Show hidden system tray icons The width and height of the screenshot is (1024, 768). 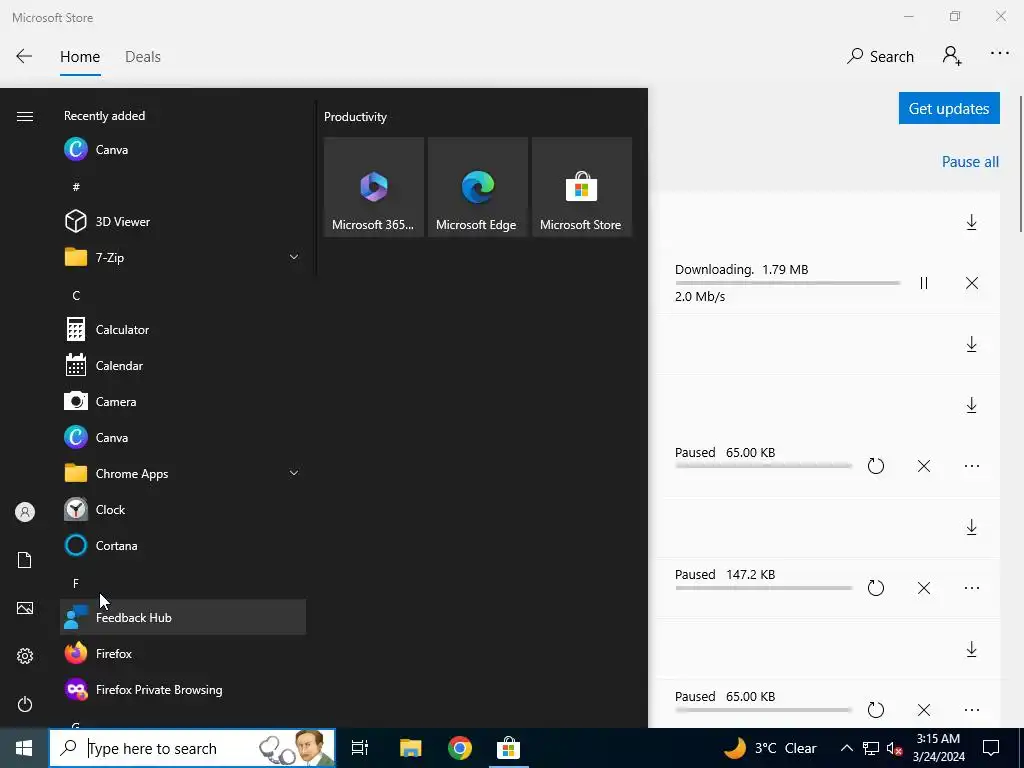point(846,748)
